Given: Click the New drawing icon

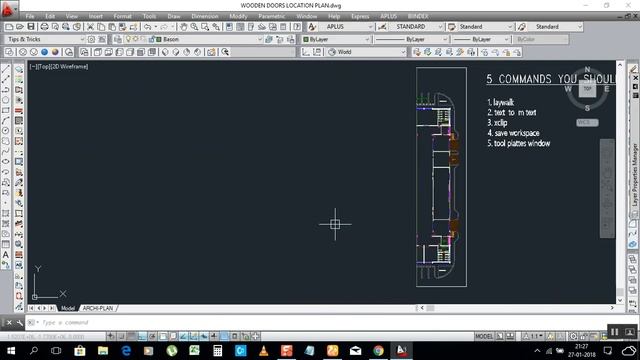Looking at the screenshot, I should coord(9,27).
